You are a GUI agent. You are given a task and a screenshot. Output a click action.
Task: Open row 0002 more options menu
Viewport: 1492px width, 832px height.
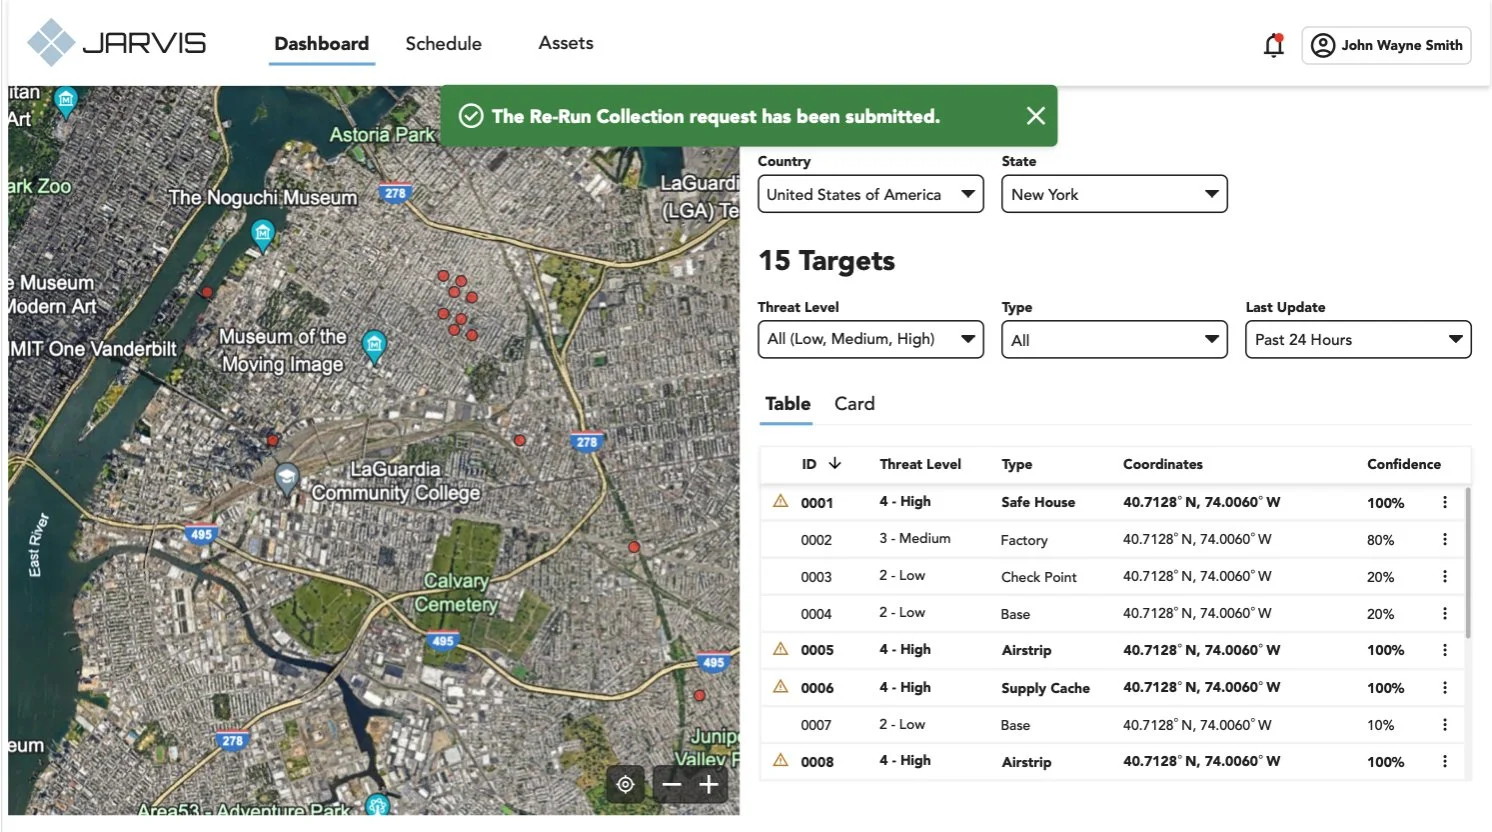1444,539
